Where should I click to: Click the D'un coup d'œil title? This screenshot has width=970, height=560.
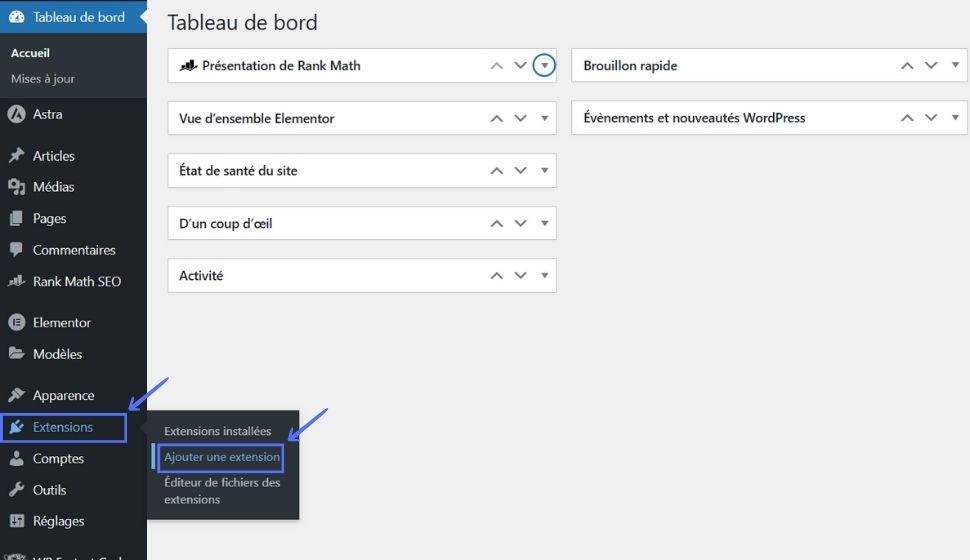click(226, 223)
